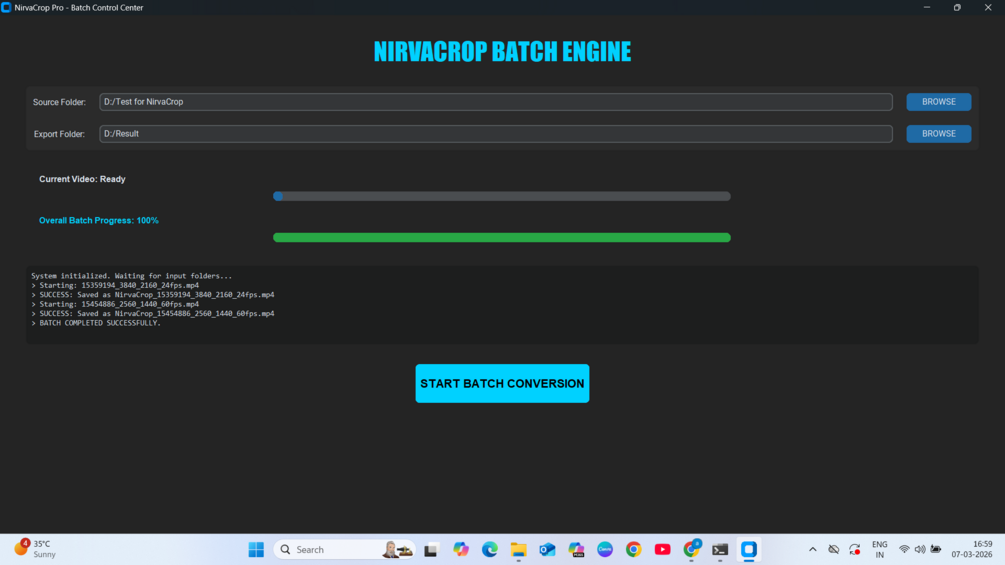The width and height of the screenshot is (1005, 565).
Task: Open the clock and date 16:59
Action: pos(972,550)
